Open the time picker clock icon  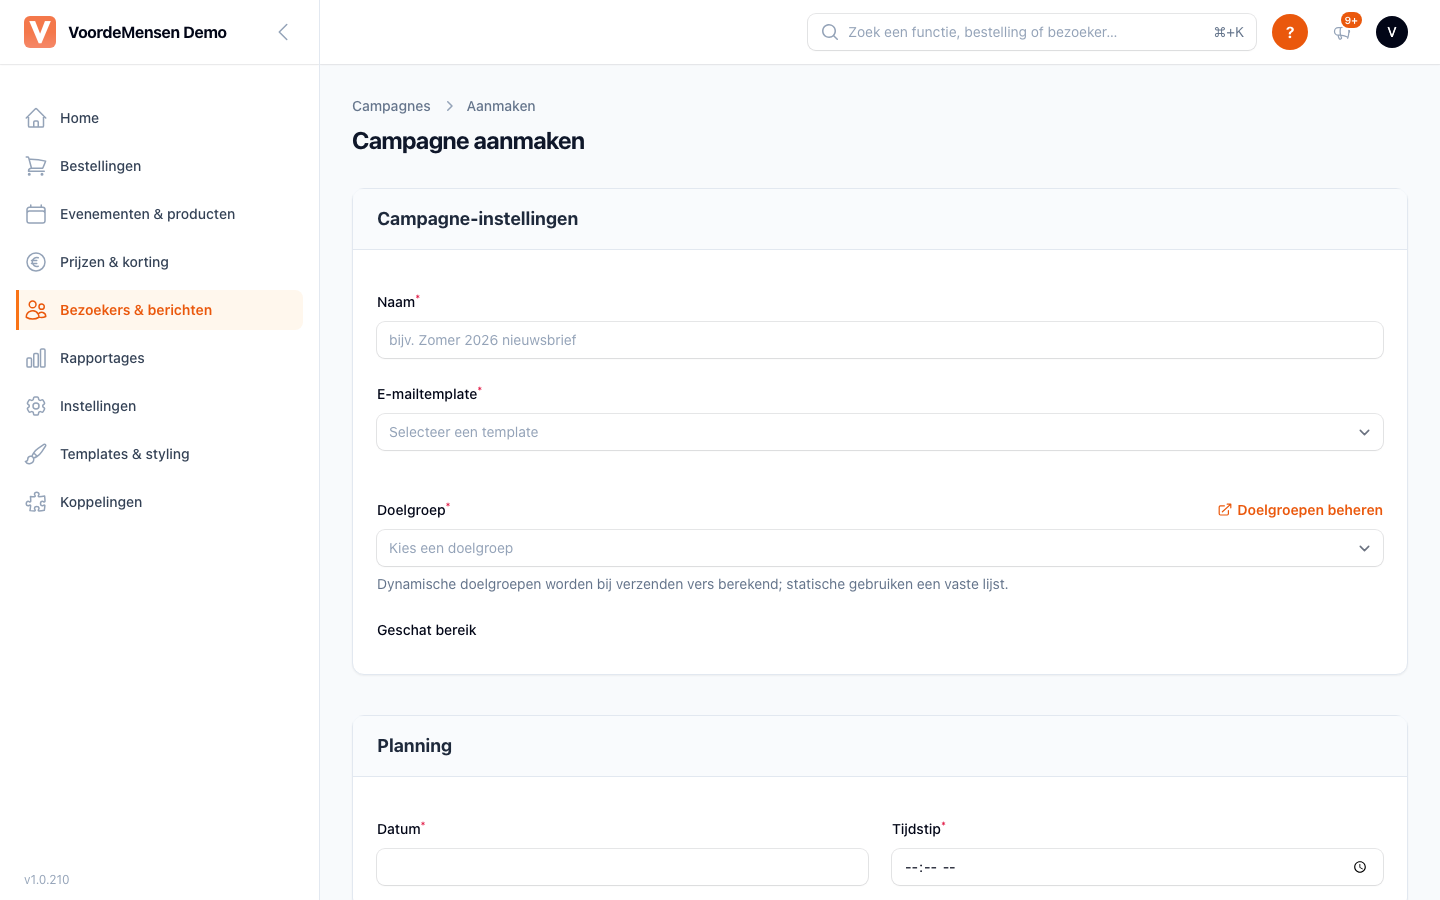[1360, 867]
